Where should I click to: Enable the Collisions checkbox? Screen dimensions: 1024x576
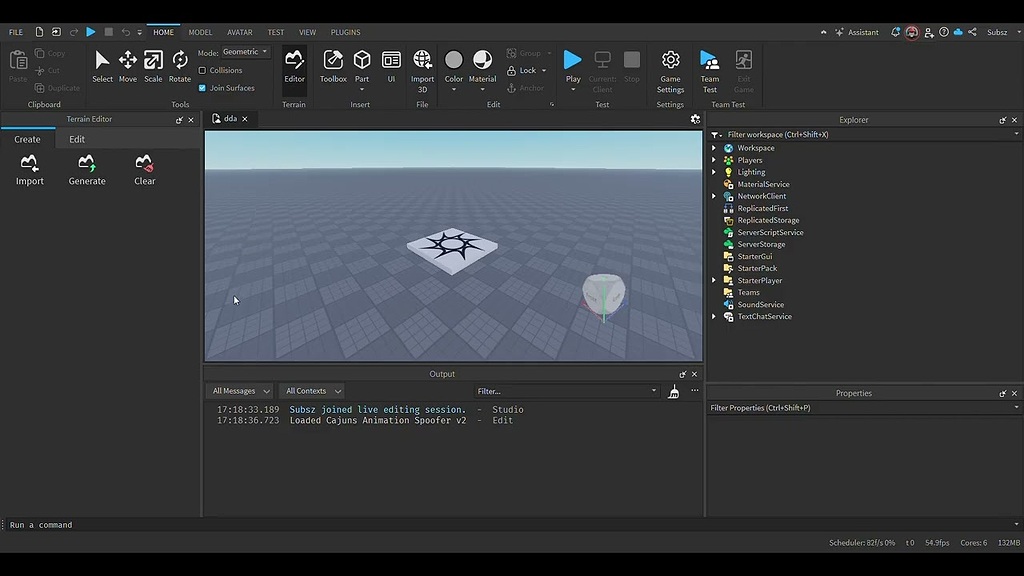(202, 71)
